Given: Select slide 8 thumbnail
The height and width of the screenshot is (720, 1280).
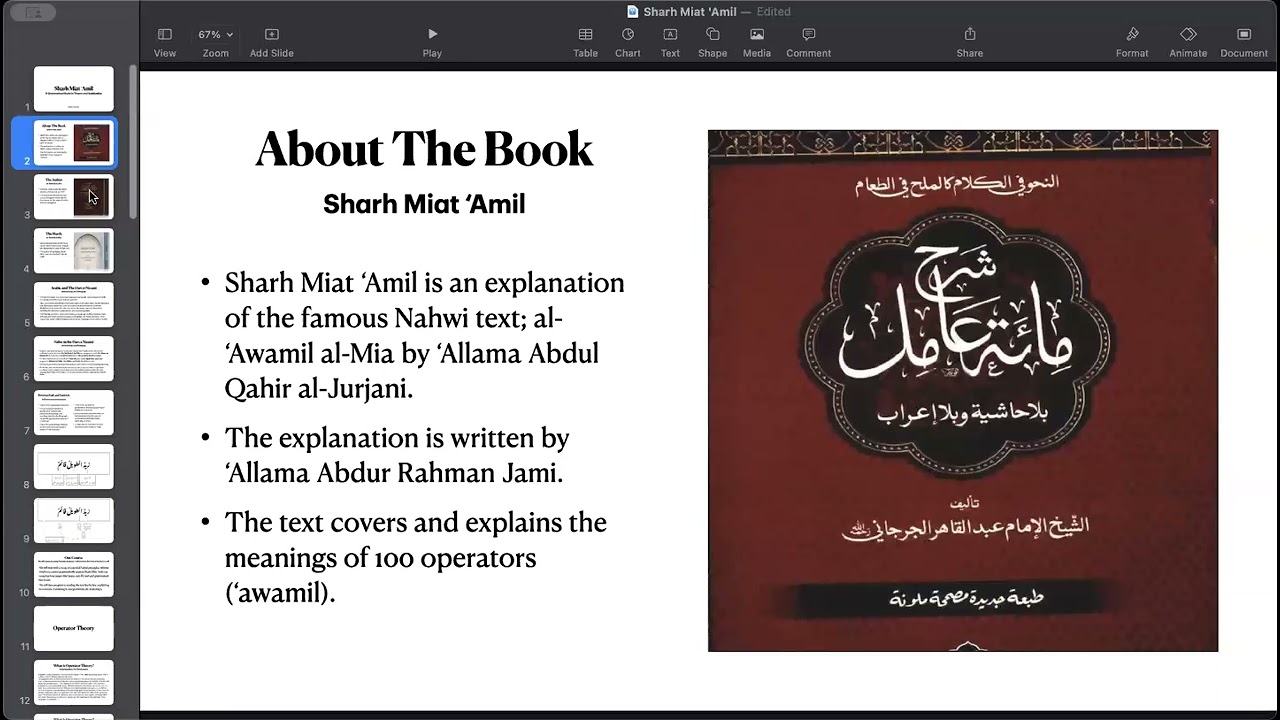Looking at the screenshot, I should tap(74, 466).
